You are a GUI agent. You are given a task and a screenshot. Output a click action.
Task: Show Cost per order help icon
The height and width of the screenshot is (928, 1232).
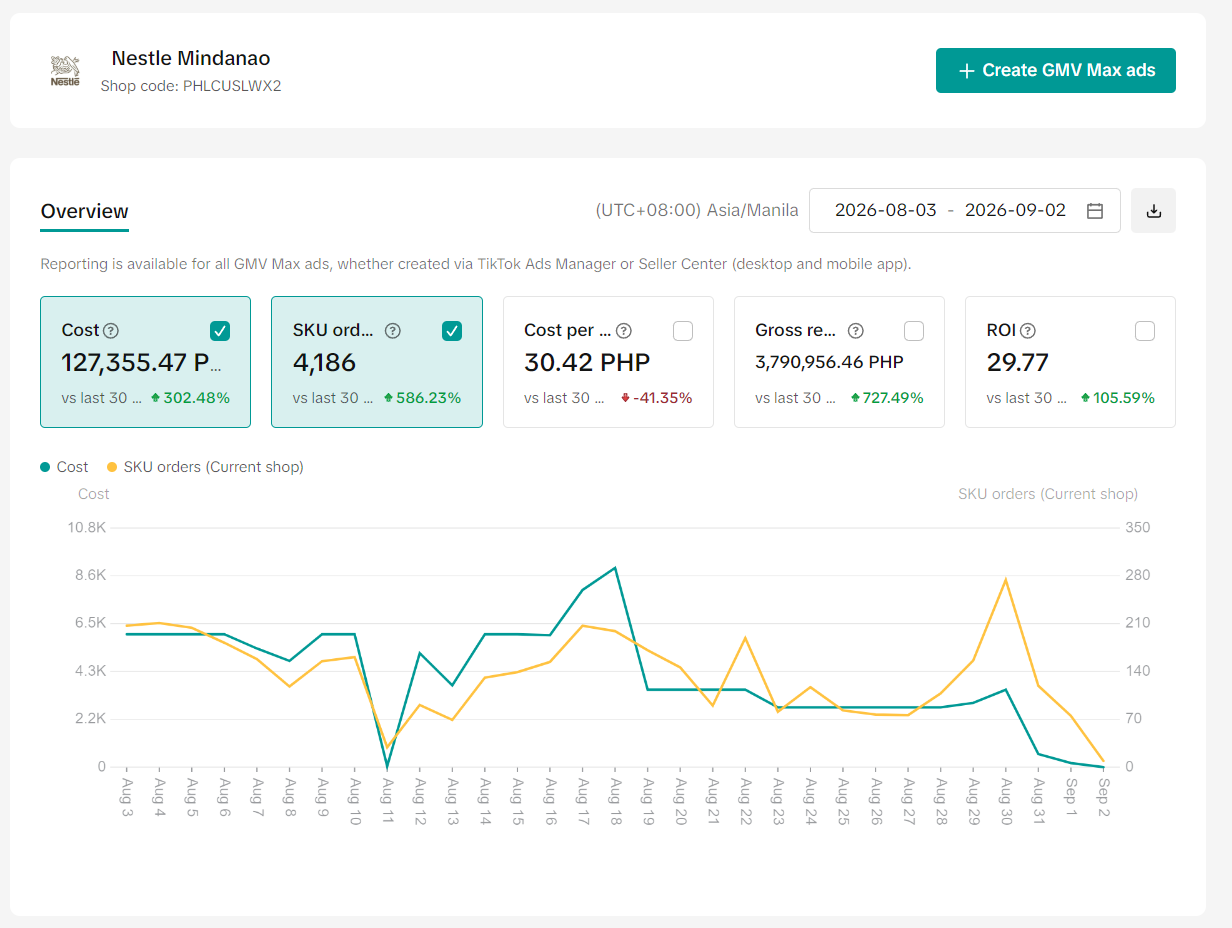tap(624, 330)
